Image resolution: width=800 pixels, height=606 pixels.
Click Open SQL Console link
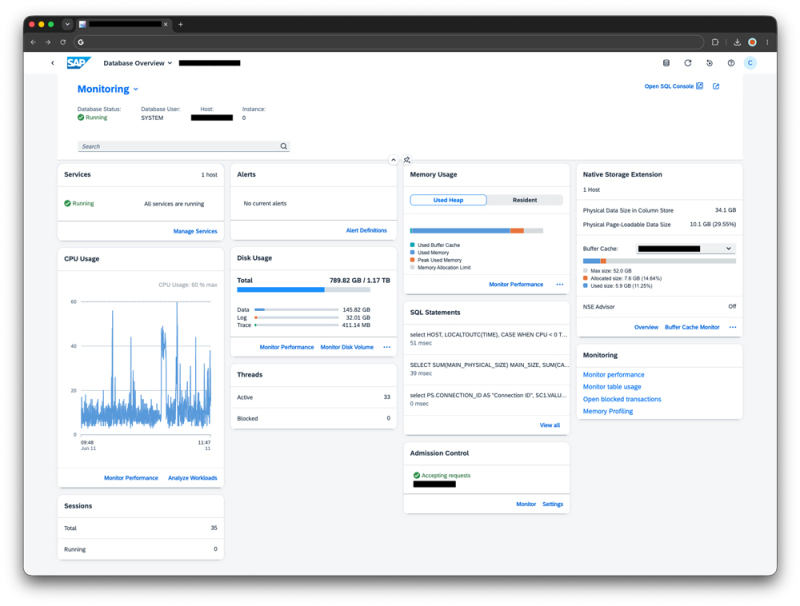click(x=673, y=86)
